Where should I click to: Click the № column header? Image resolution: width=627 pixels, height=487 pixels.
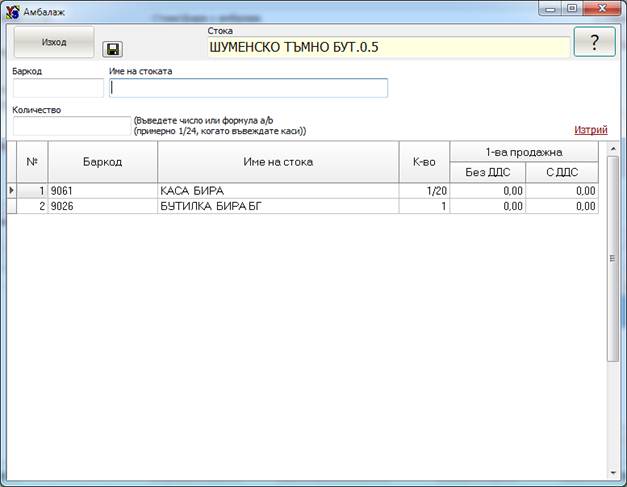32,162
